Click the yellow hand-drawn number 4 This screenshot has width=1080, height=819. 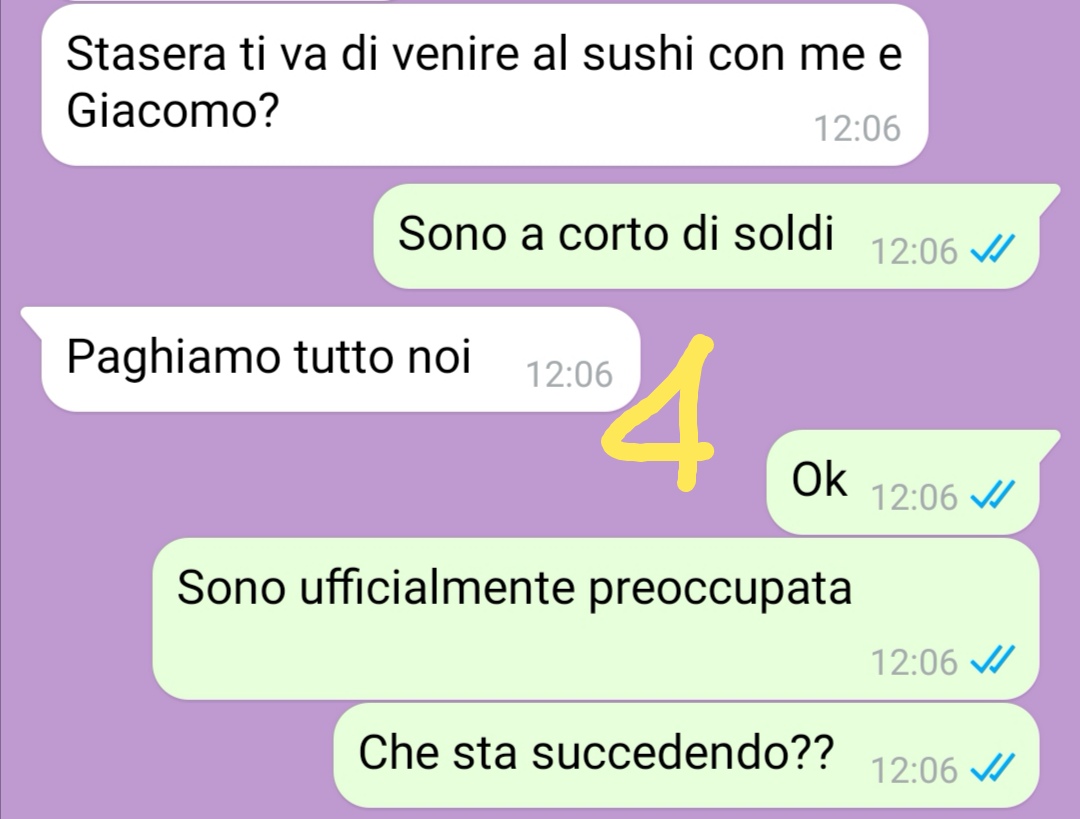pyautogui.click(x=660, y=413)
